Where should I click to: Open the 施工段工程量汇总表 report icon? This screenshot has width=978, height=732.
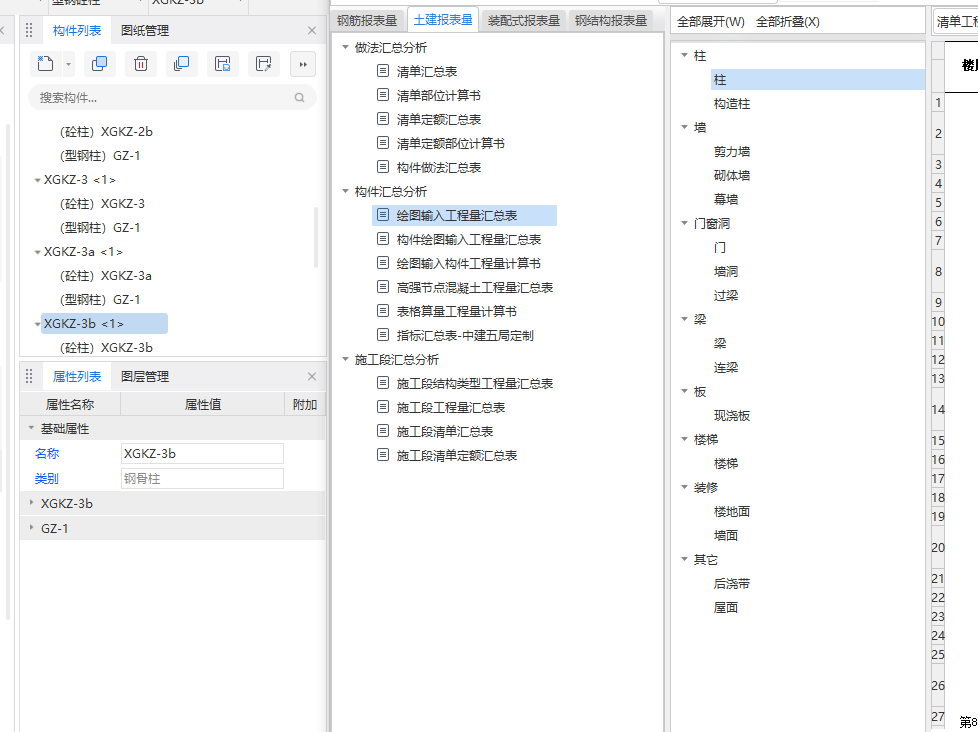tap(383, 407)
